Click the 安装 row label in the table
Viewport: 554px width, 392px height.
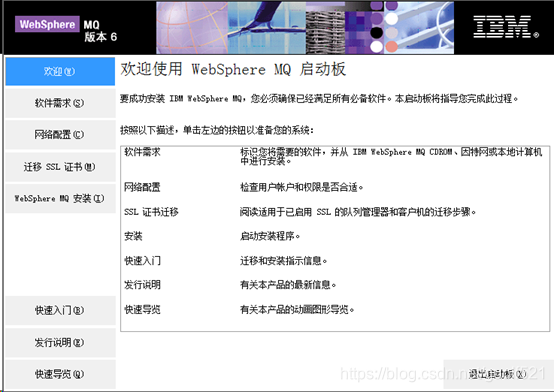[133, 236]
